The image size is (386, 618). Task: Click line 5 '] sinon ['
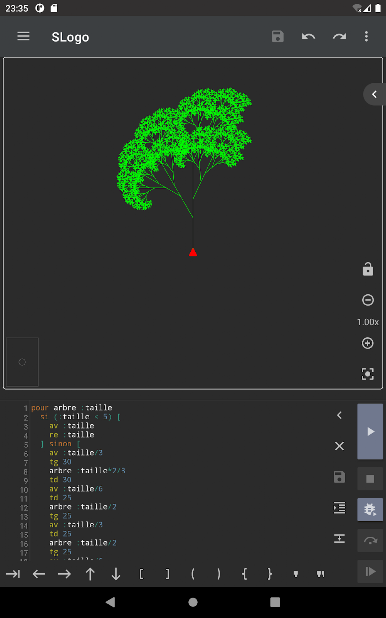[60, 444]
